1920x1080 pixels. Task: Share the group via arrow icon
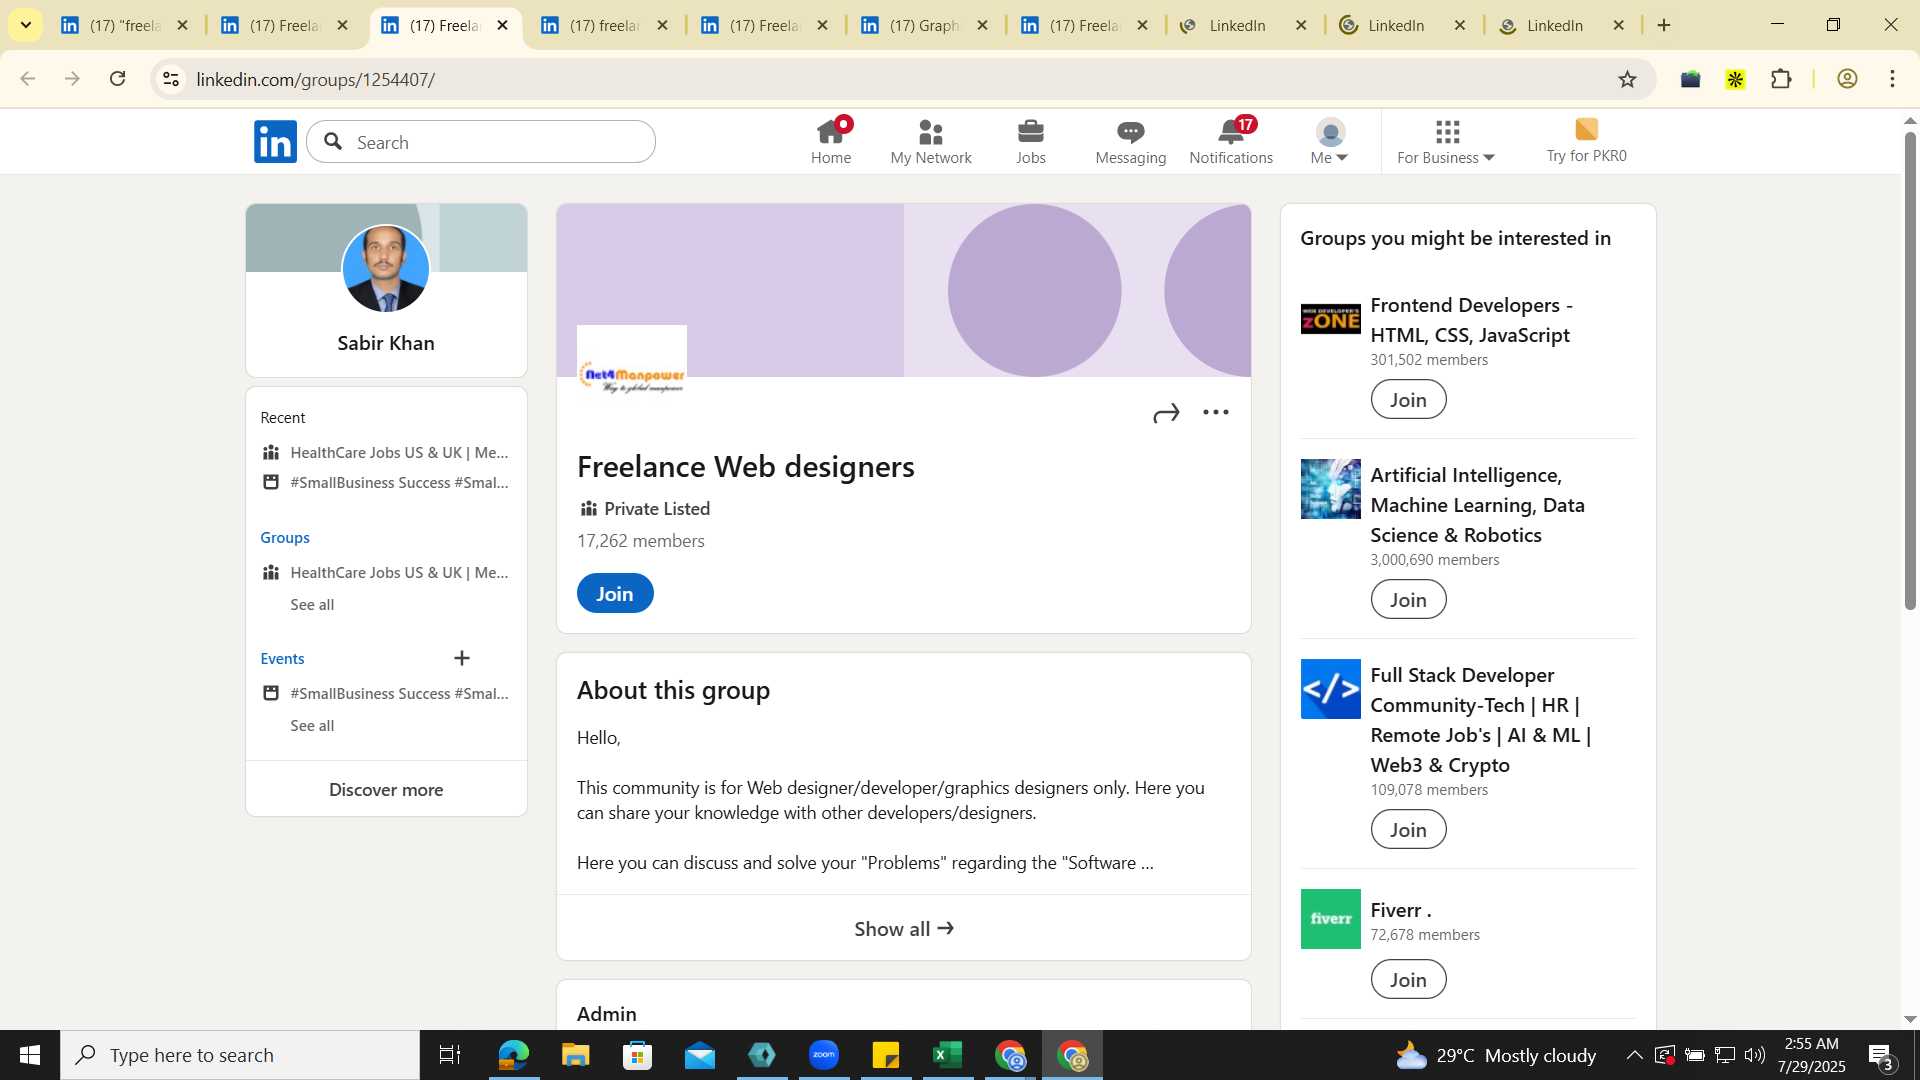(1166, 413)
